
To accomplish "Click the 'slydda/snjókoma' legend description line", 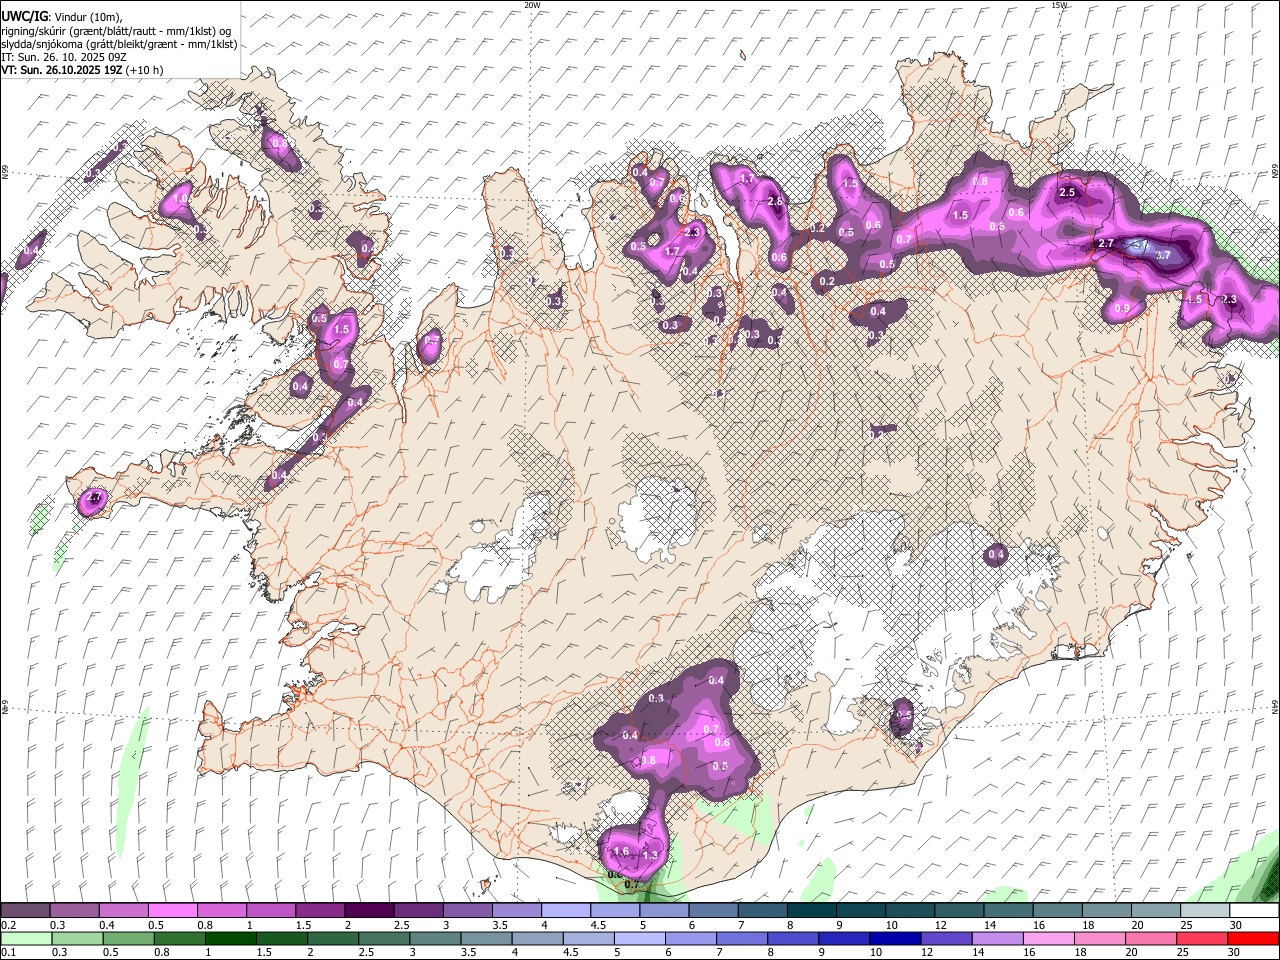I will point(119,44).
